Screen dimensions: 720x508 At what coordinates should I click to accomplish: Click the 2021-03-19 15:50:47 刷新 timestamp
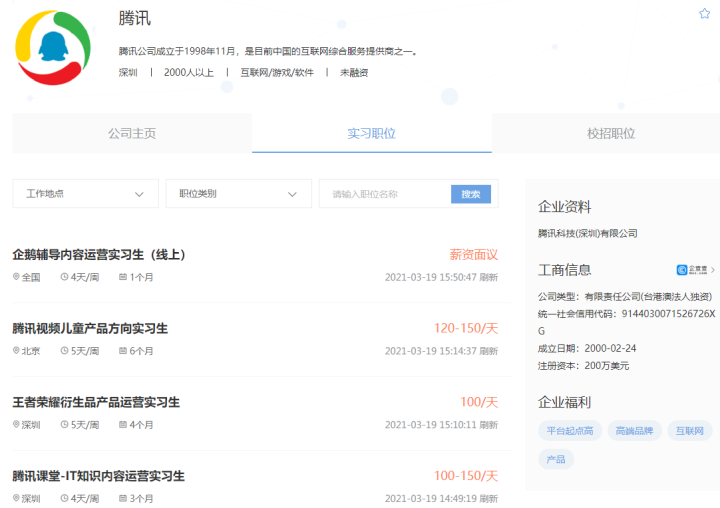tap(441, 277)
